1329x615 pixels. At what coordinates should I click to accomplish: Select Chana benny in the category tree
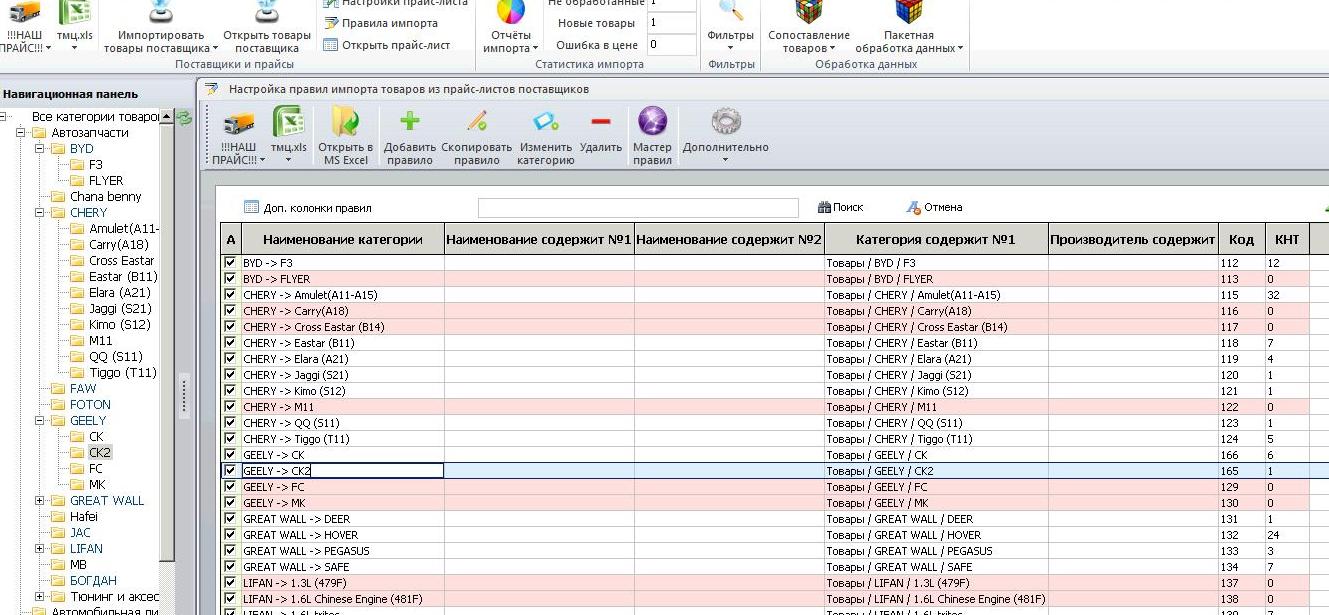tap(106, 197)
